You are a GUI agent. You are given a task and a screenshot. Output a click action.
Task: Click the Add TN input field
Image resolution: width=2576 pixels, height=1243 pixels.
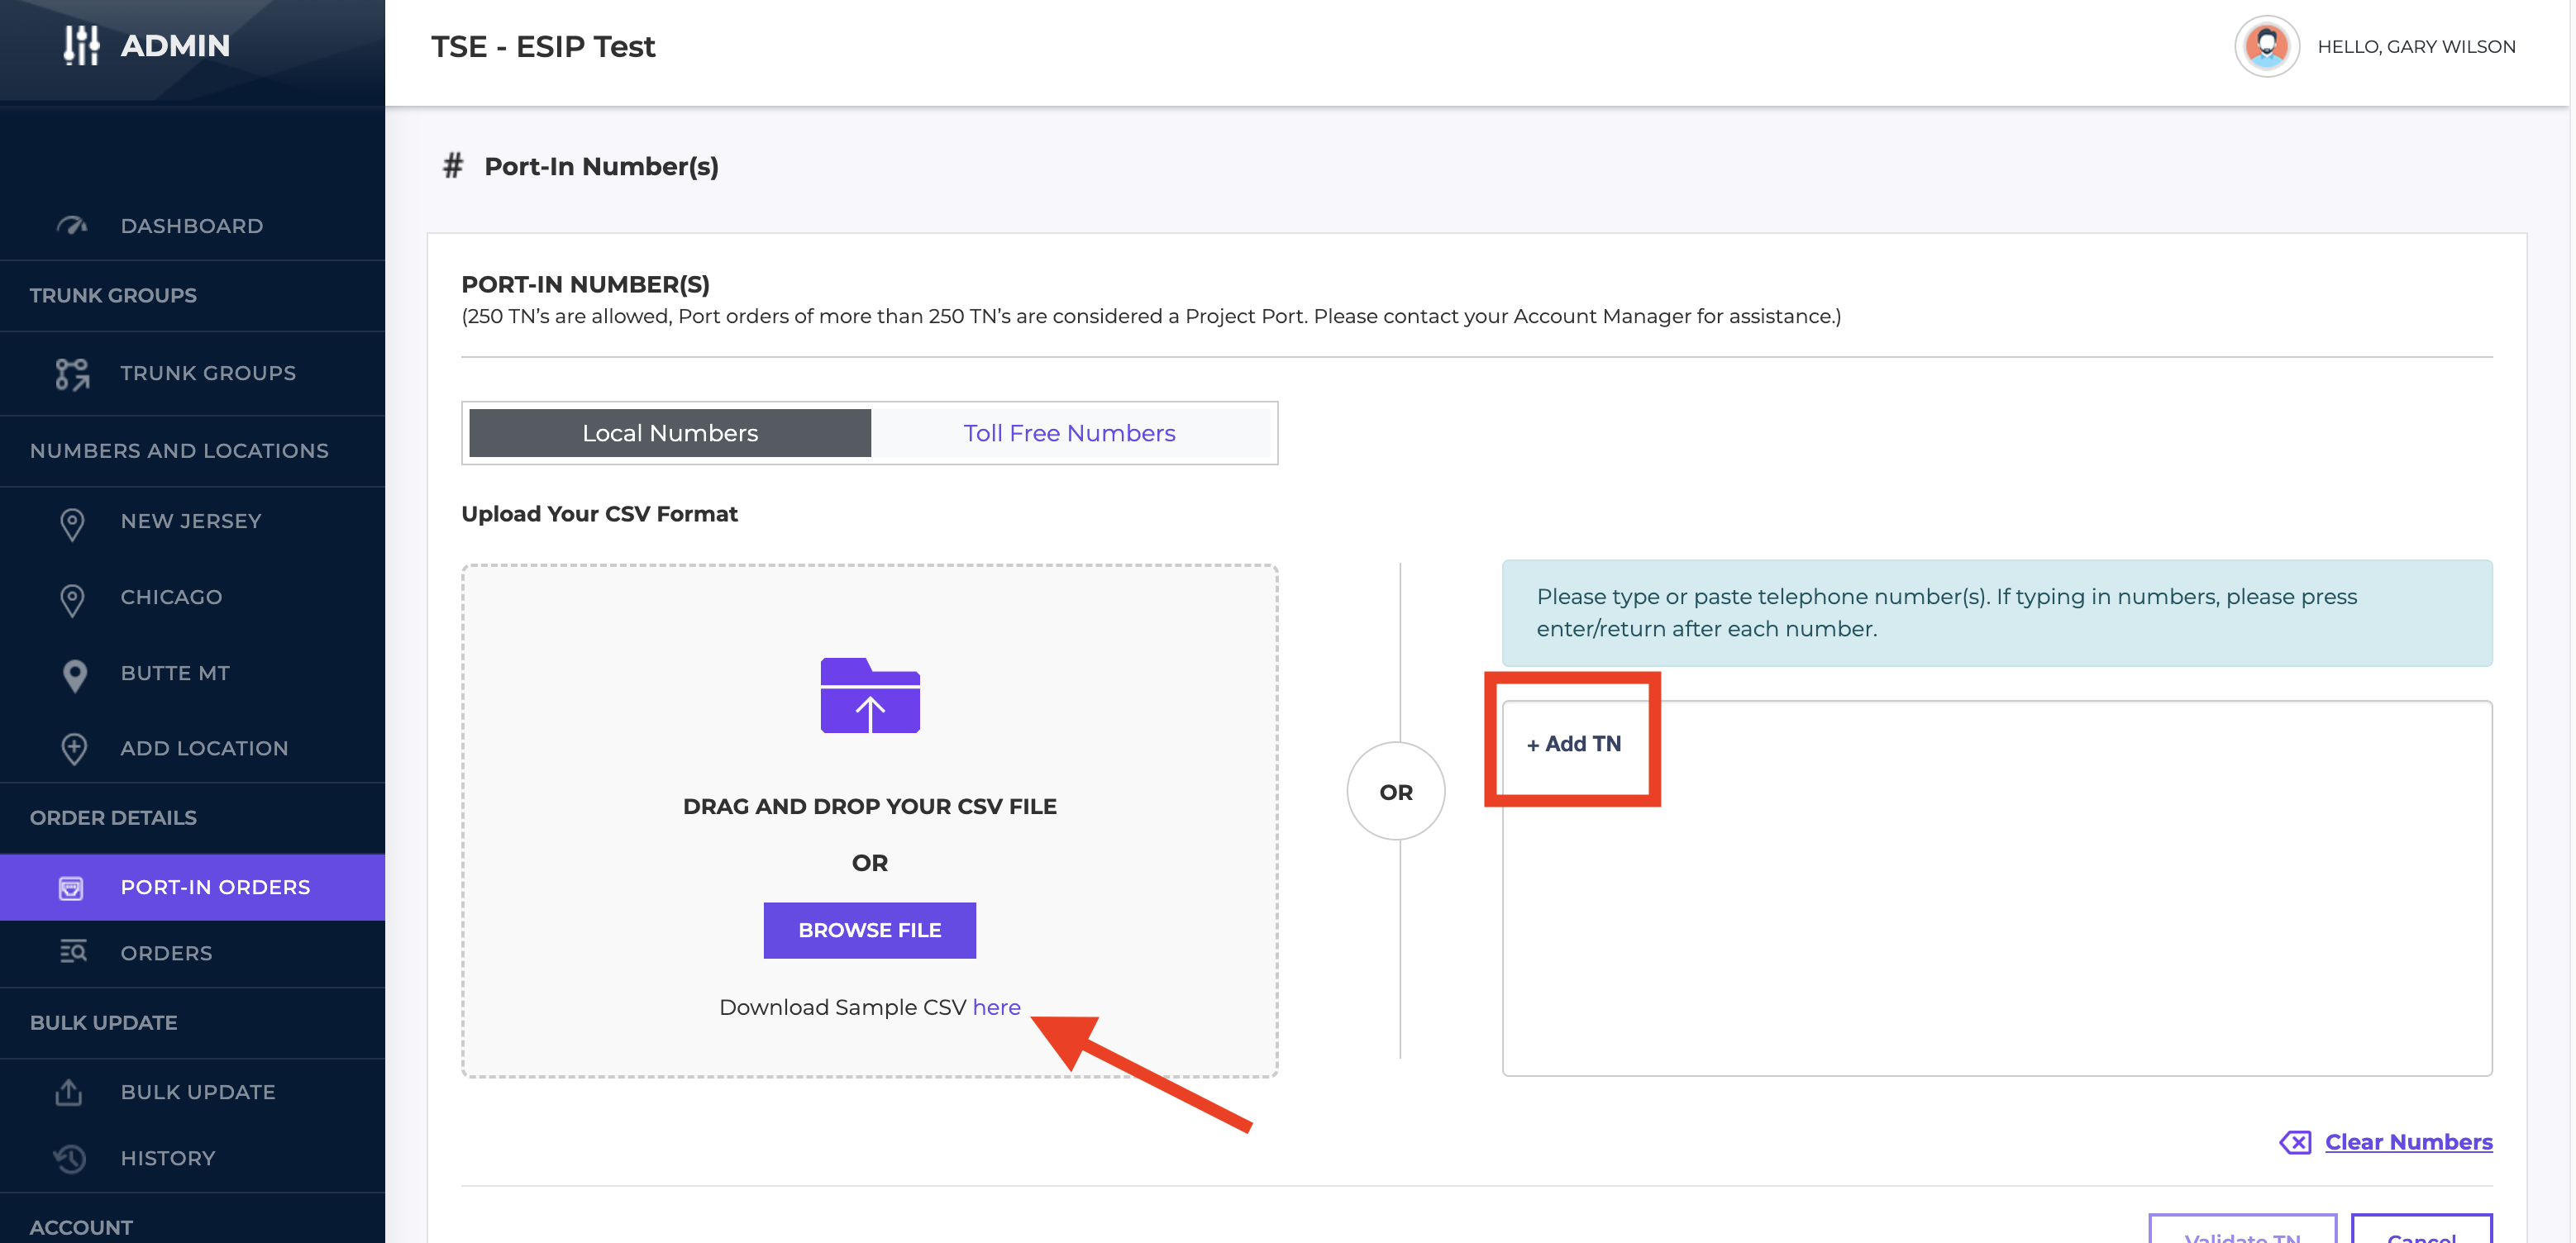point(1574,744)
